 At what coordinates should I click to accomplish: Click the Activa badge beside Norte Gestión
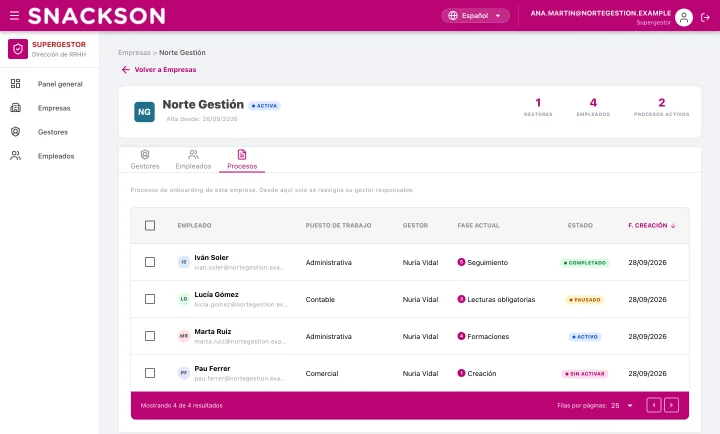point(264,106)
